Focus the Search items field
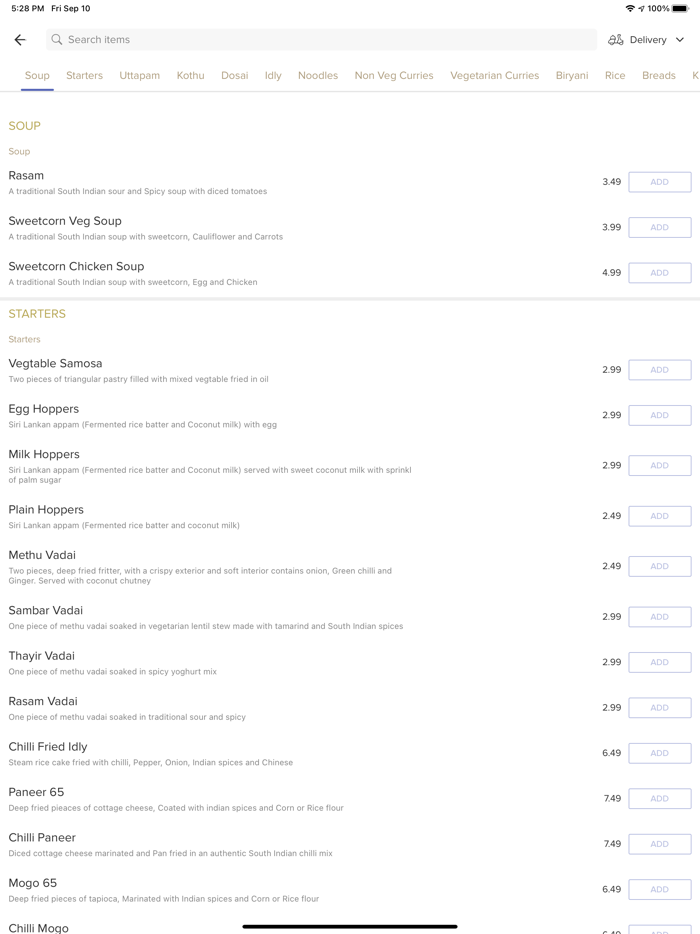700x934 pixels. point(320,40)
